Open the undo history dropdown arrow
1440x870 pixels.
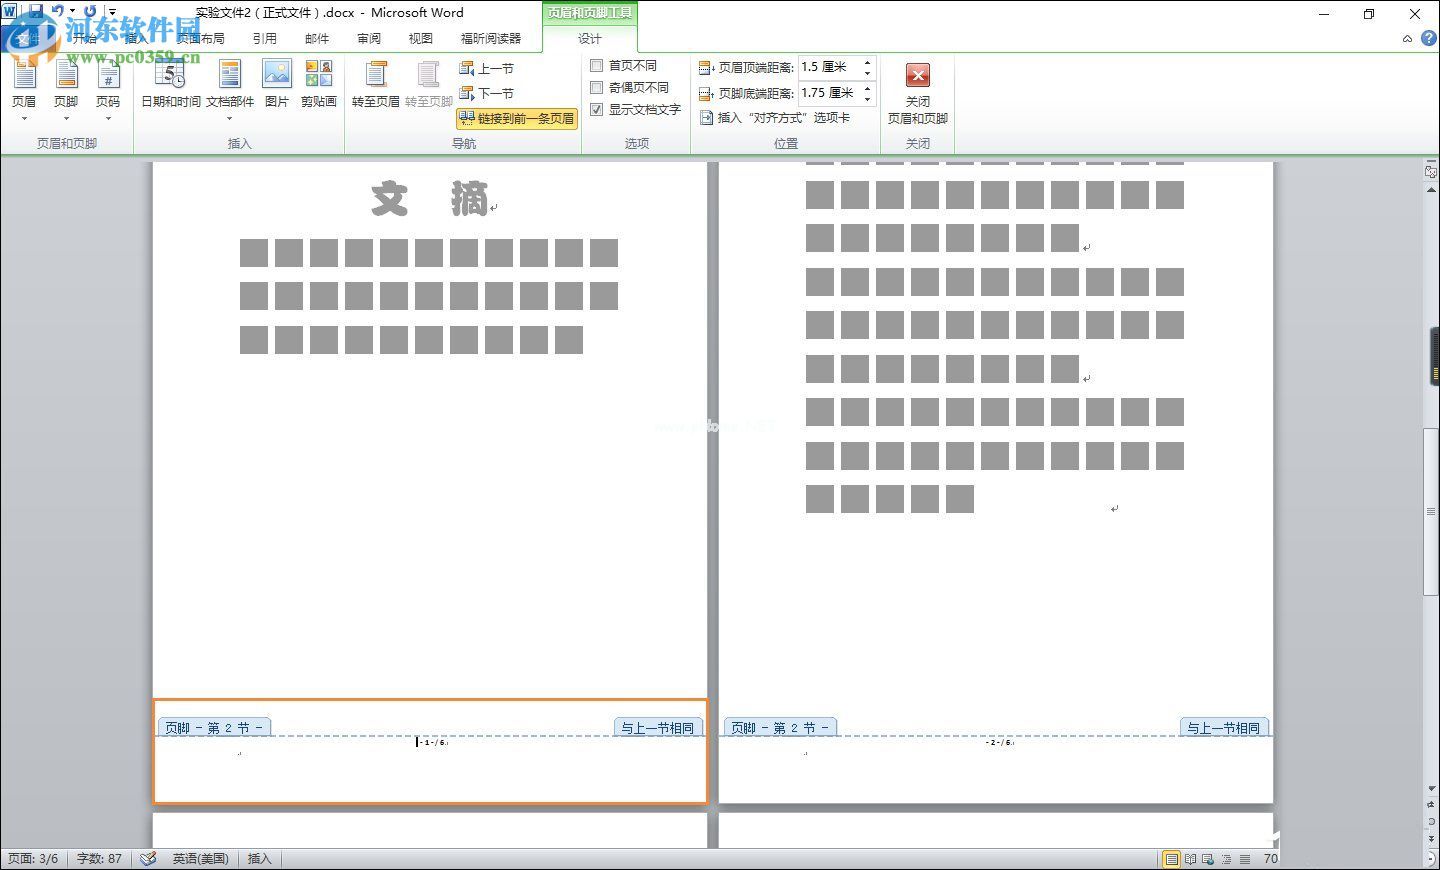pos(72,12)
